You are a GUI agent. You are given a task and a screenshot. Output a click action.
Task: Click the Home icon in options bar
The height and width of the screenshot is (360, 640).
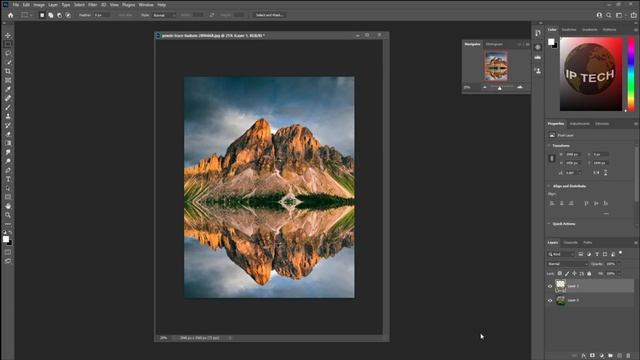point(11,15)
